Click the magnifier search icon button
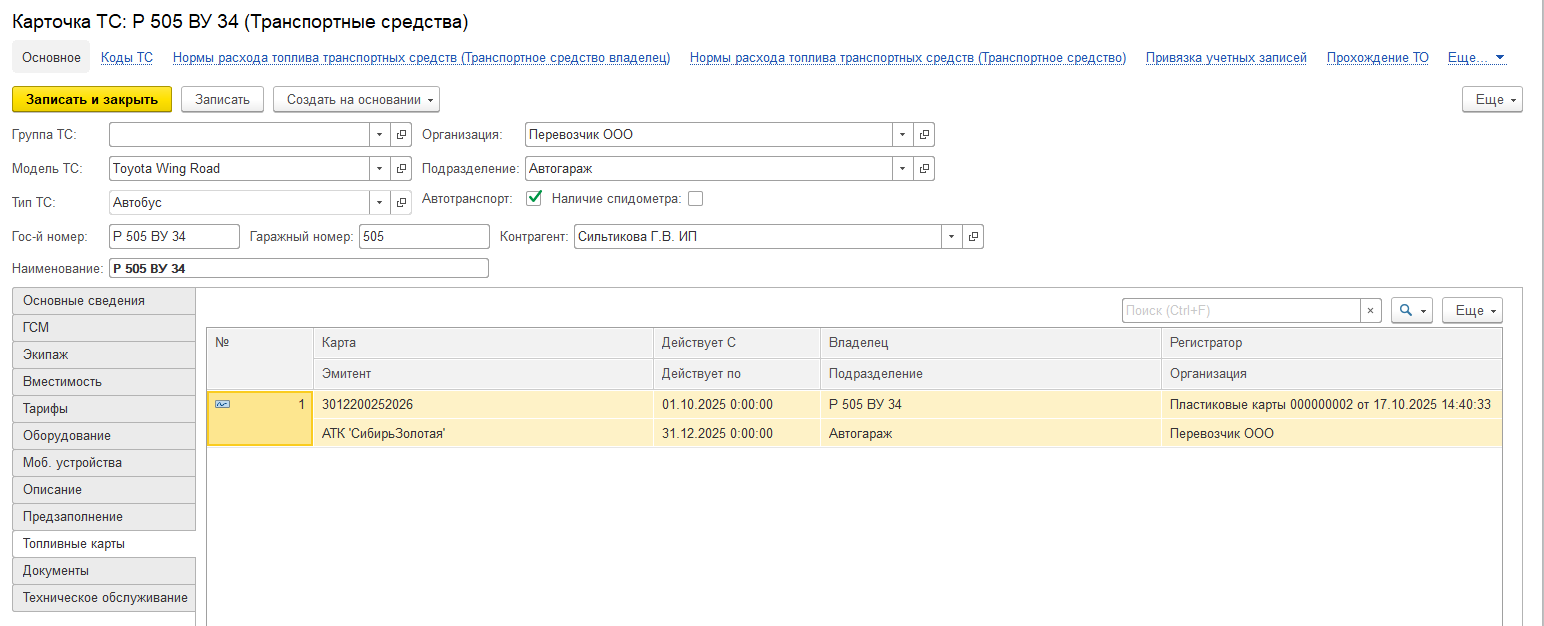Image resolution: width=1544 pixels, height=626 pixels. click(1406, 311)
